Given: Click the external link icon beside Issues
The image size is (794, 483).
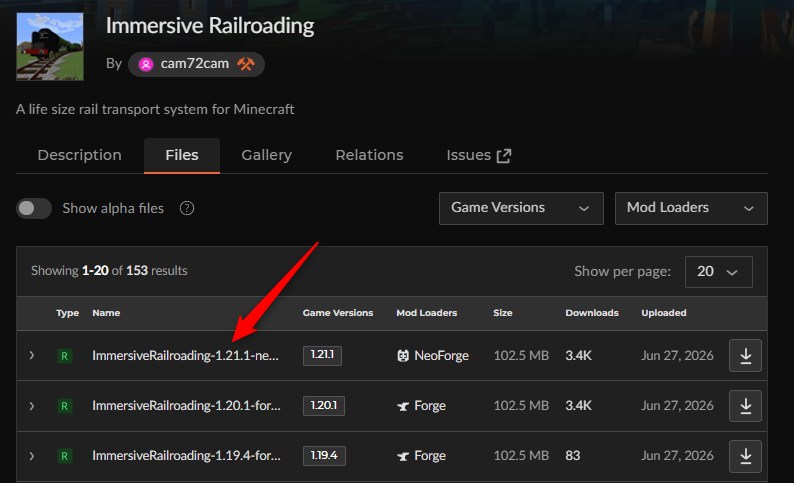Looking at the screenshot, I should (504, 156).
